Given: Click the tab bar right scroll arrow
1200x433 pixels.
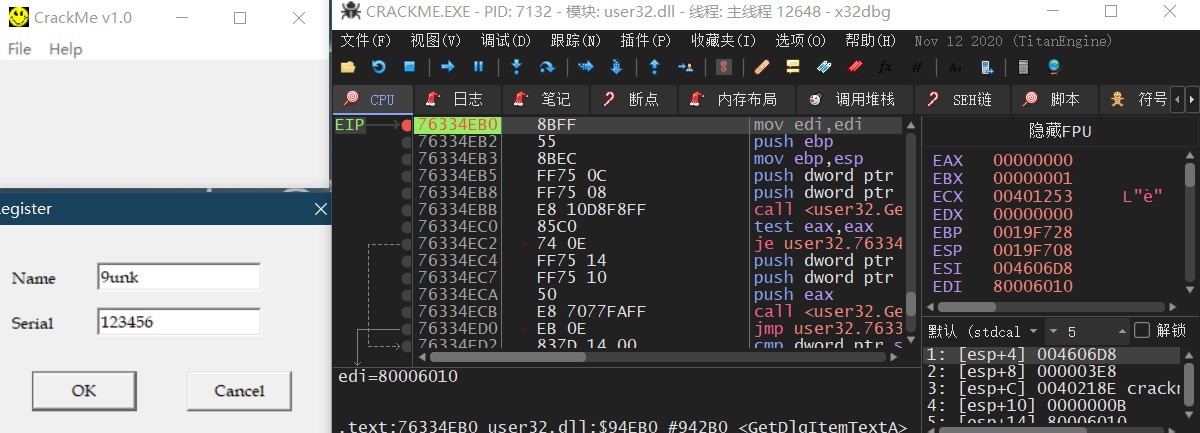Looking at the screenshot, I should [1192, 100].
